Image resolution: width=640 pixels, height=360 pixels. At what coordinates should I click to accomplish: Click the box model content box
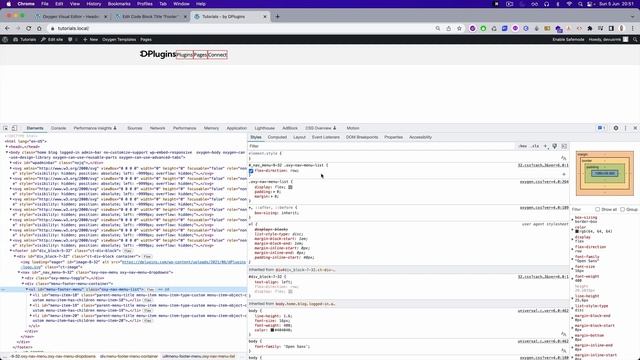(604, 173)
